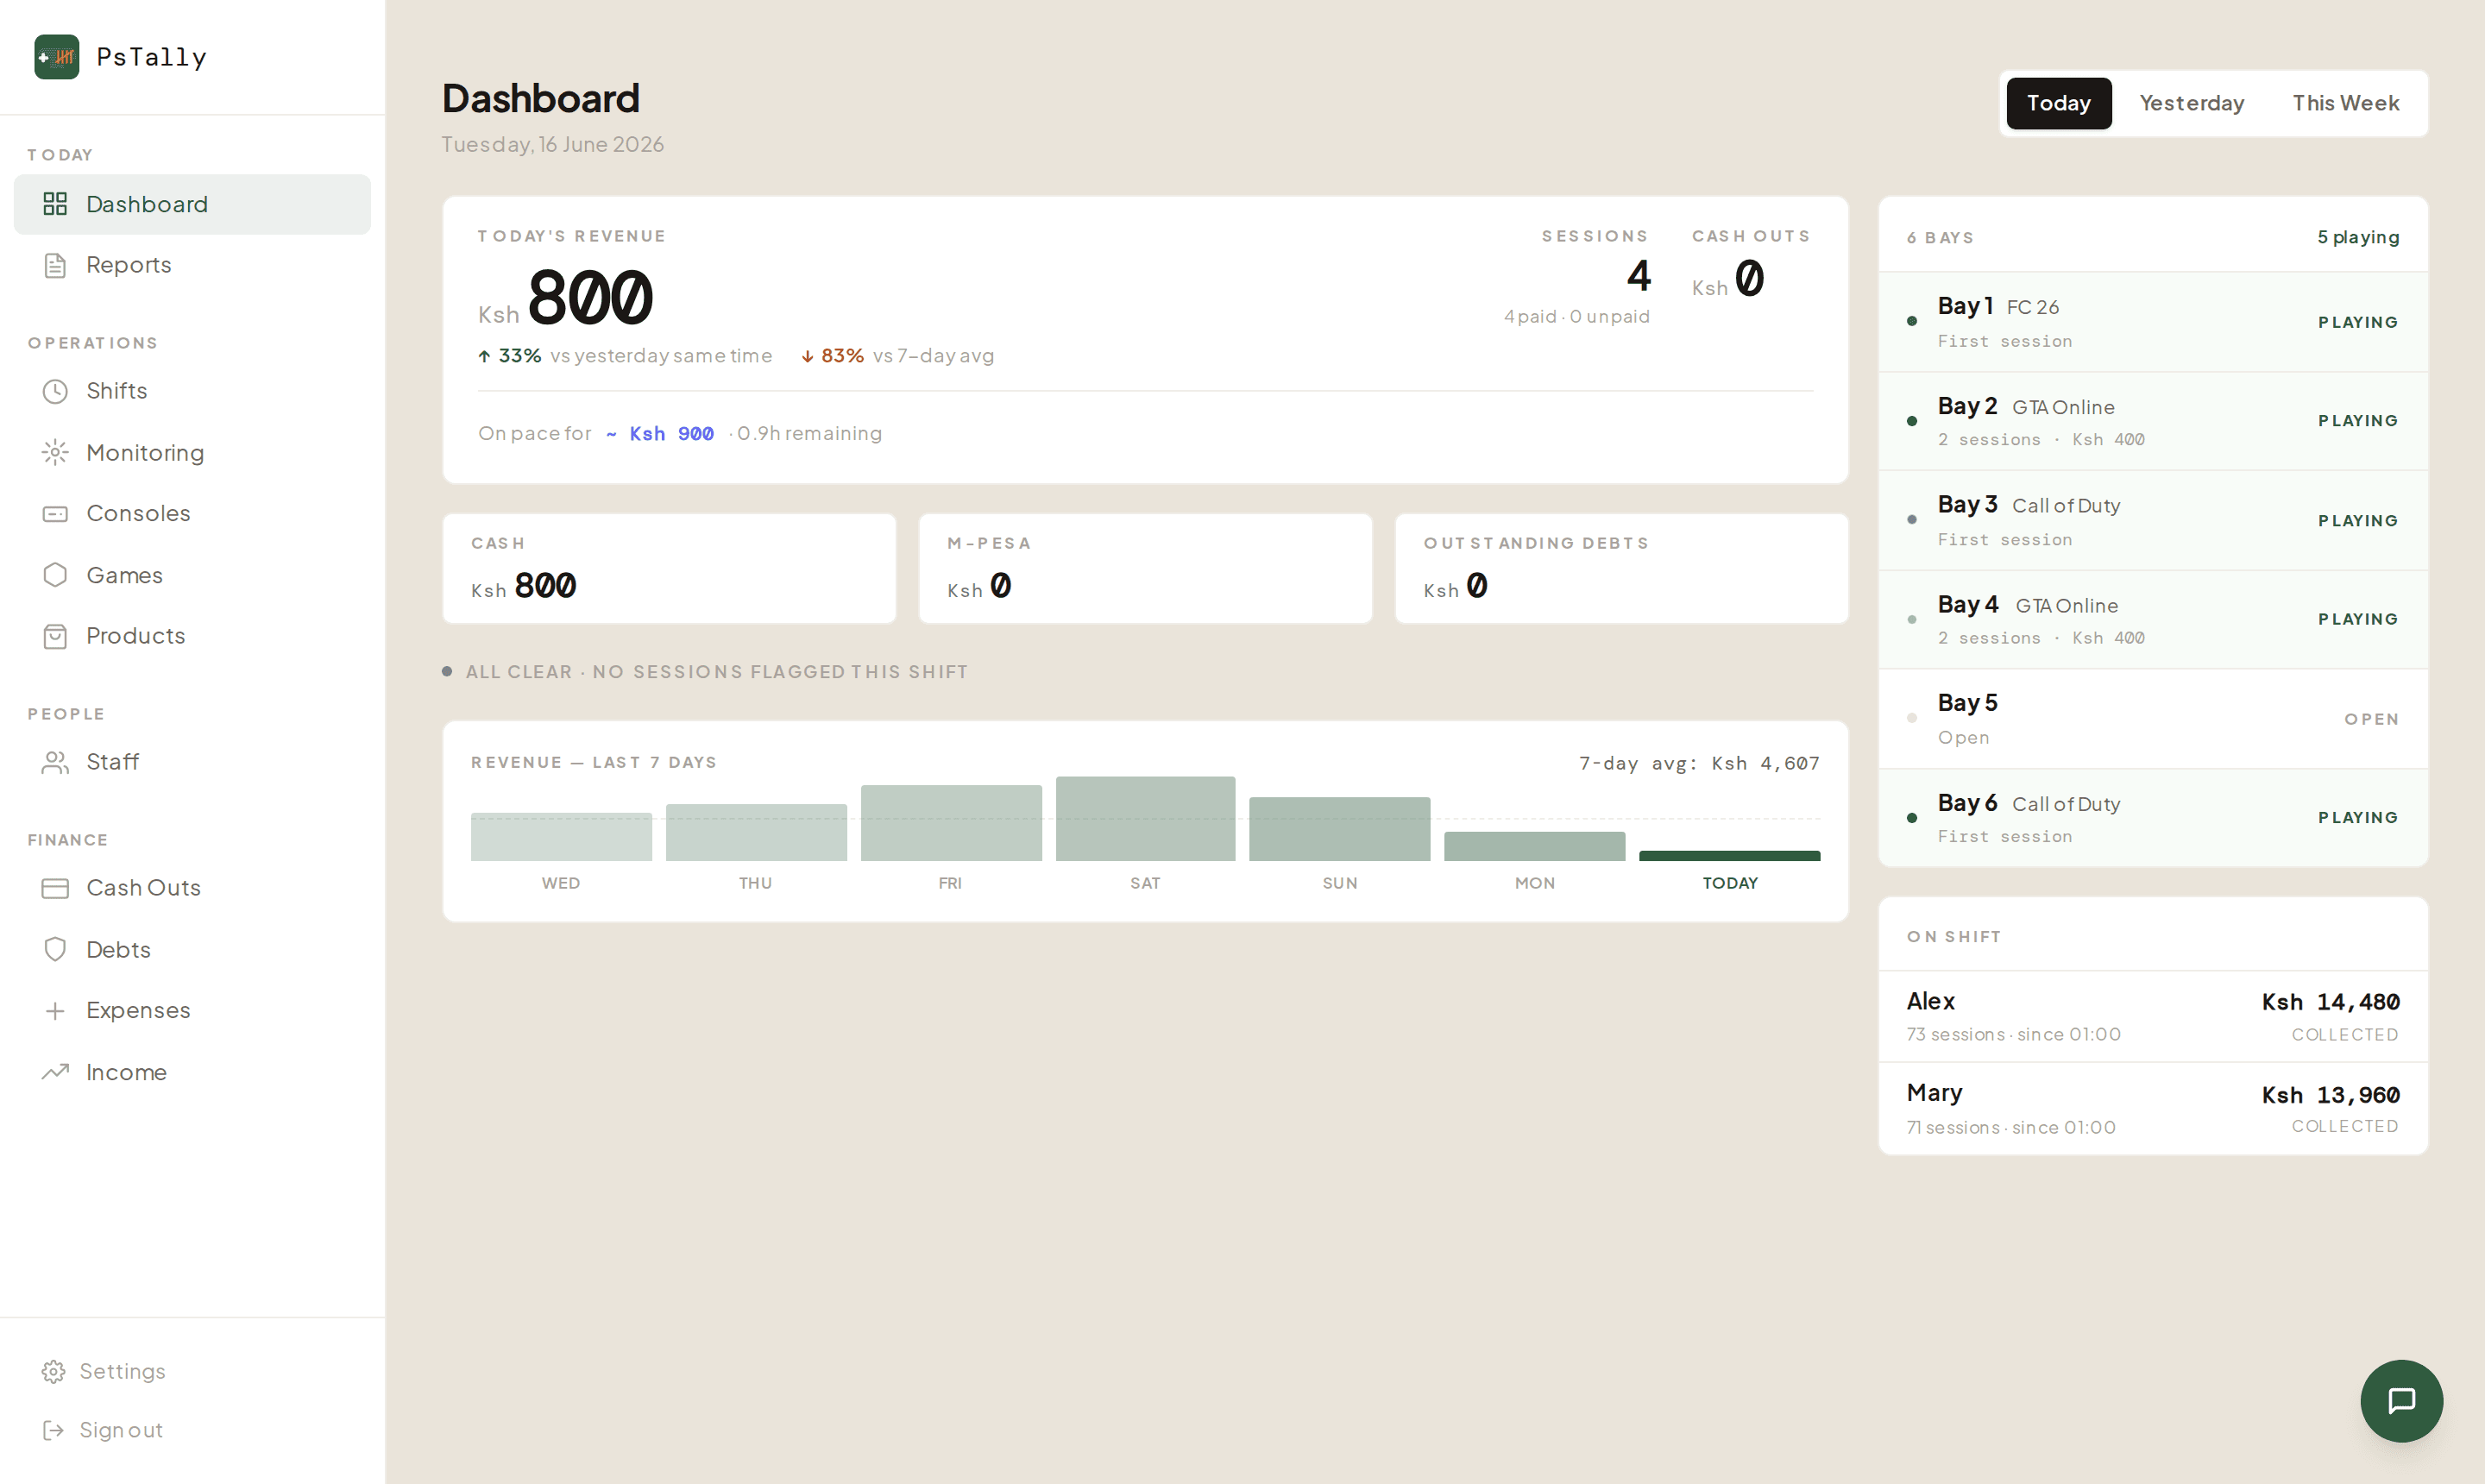The height and width of the screenshot is (1484, 2485).
Task: Navigate to Consoles page
Action: [x=192, y=514]
